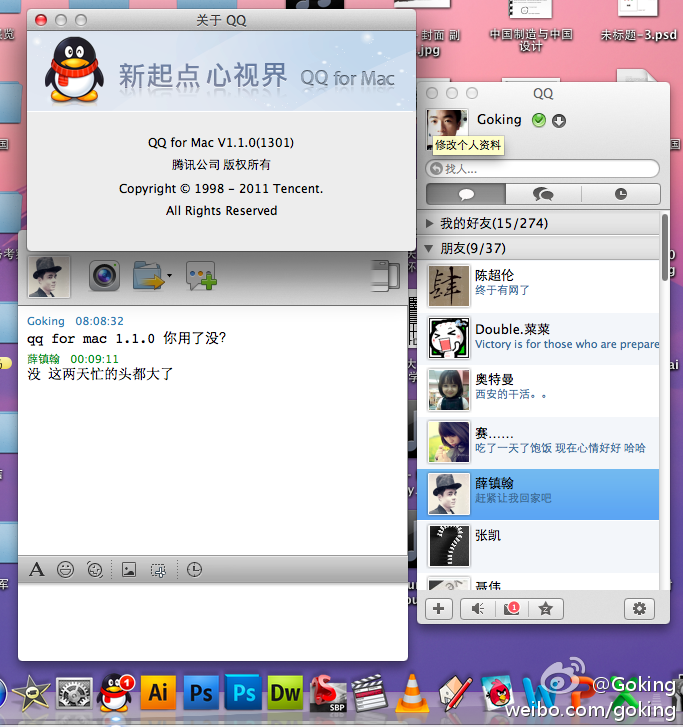Open the first Photoshop dock icon
Screen dimensions: 683x727
pyautogui.click(x=201, y=693)
